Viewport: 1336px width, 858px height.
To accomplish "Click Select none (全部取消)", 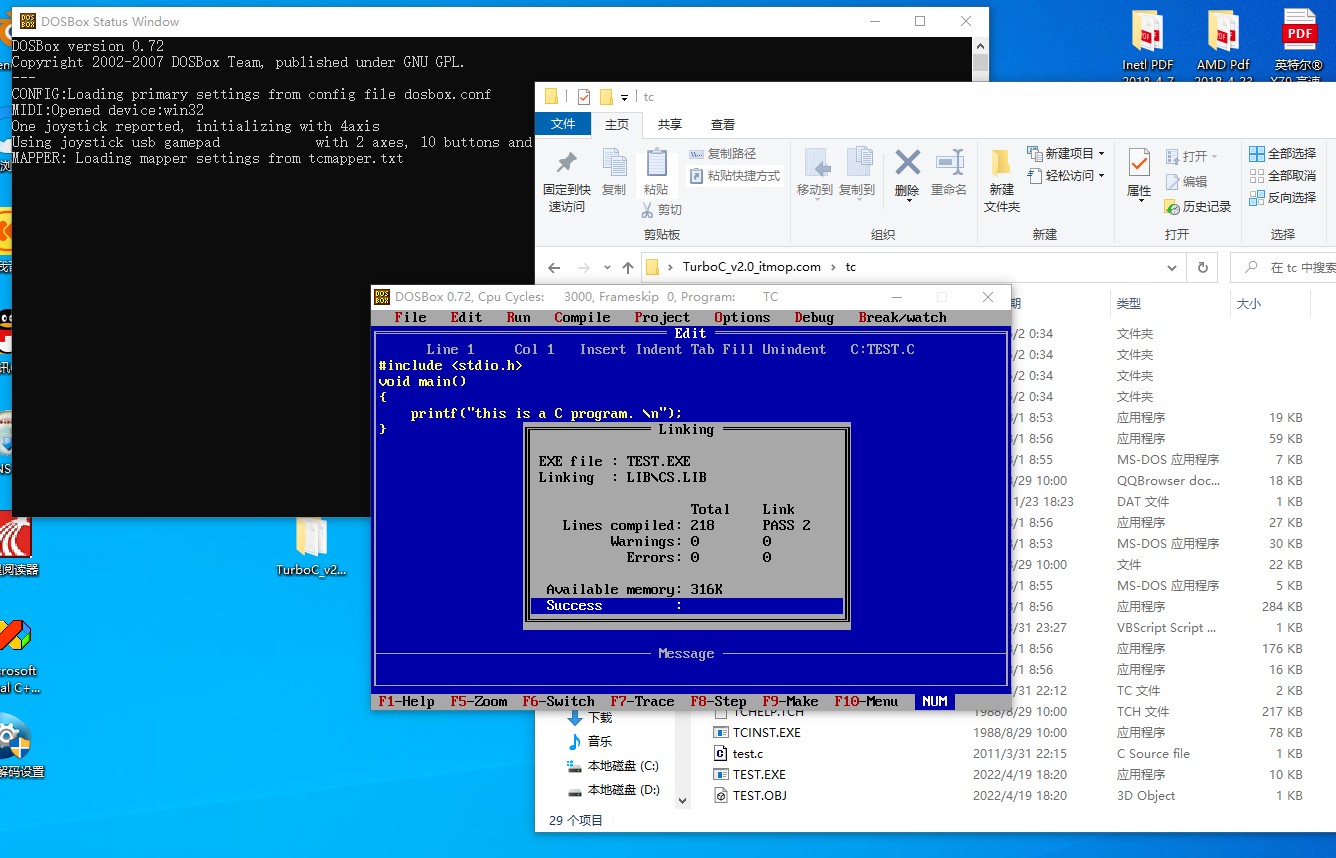I will click(x=1282, y=176).
